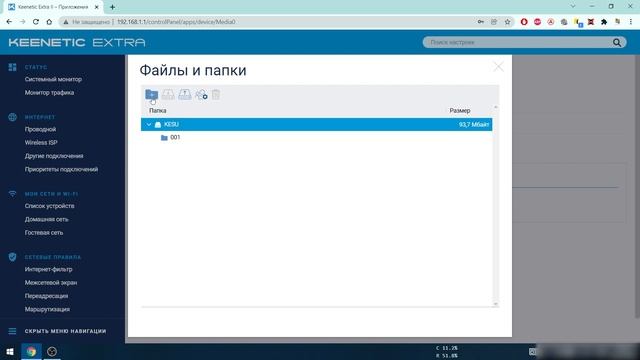The height and width of the screenshot is (360, 640).
Task: Open Системный монитор in sidebar
Action: click(53, 79)
